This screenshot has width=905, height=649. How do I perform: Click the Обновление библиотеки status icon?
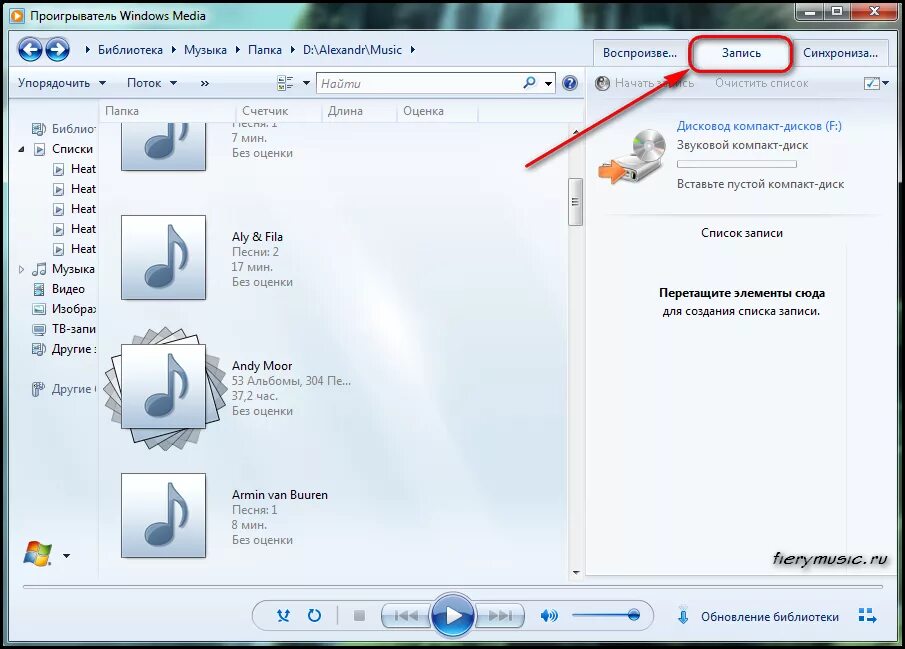tap(683, 616)
